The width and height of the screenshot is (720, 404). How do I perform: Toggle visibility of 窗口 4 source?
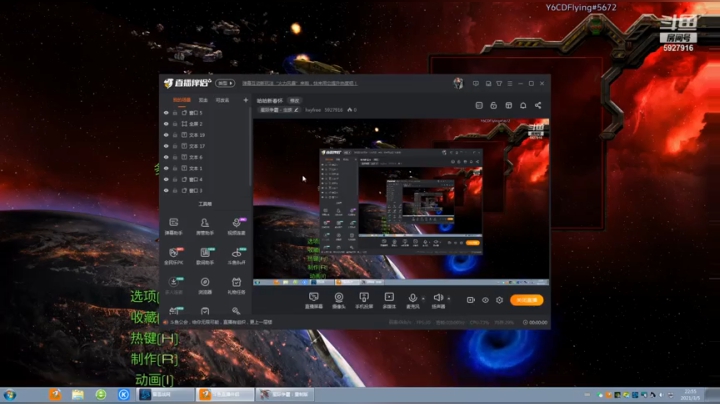(166, 180)
